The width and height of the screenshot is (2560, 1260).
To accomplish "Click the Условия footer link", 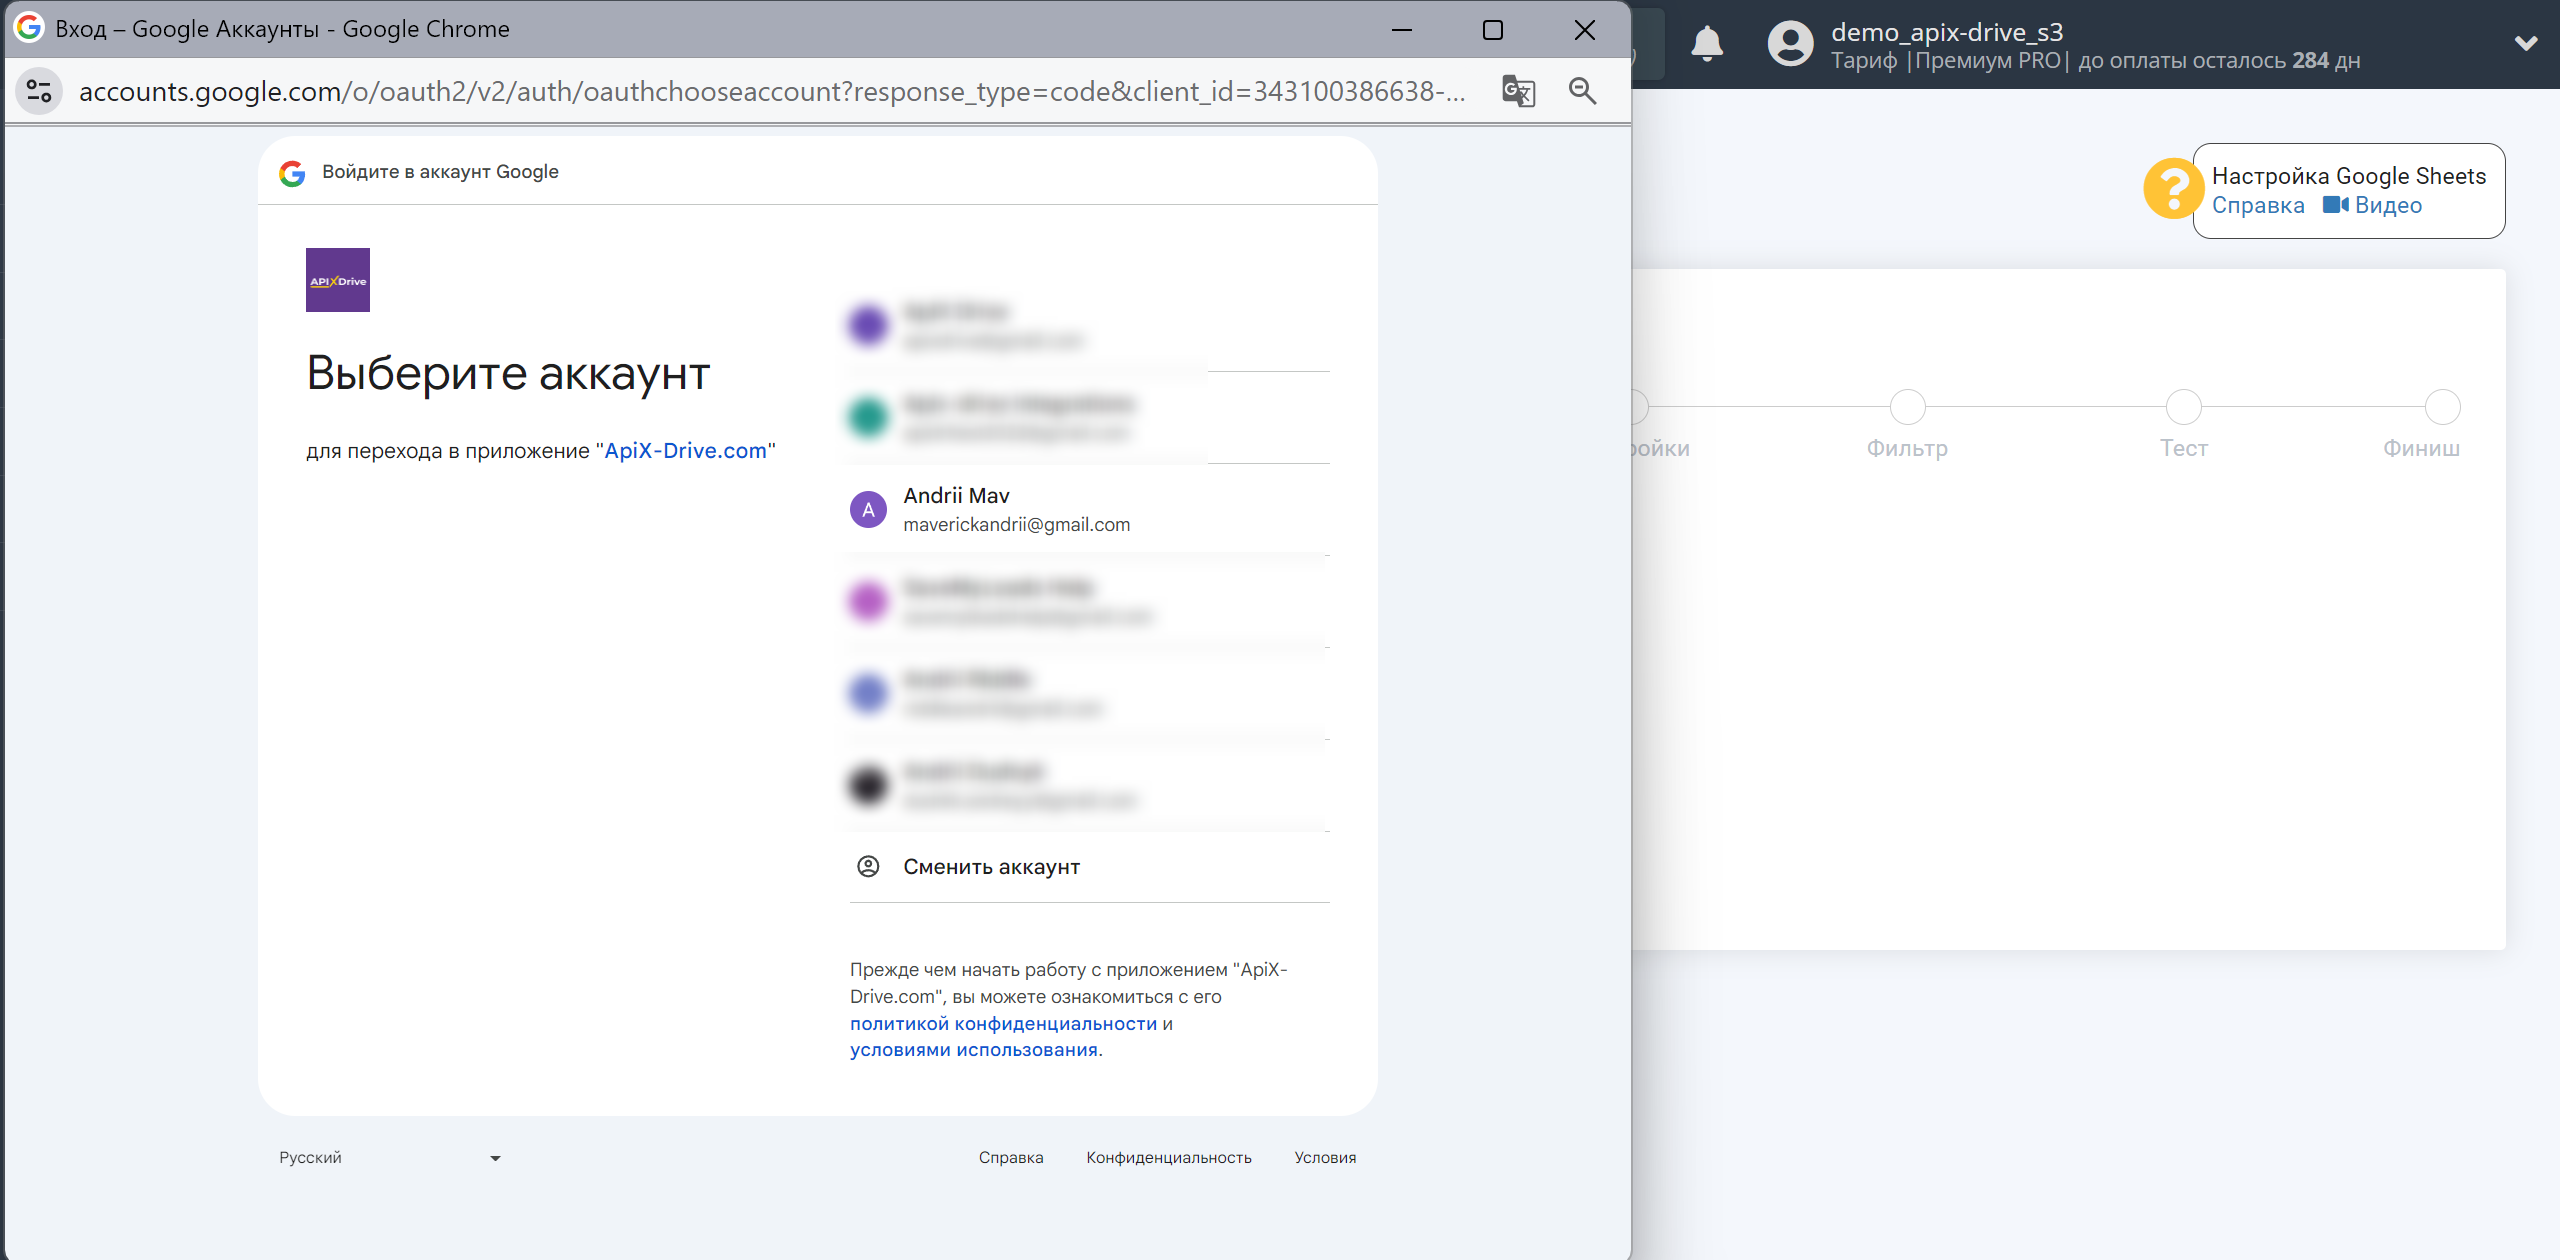I will pos(1325,1157).
